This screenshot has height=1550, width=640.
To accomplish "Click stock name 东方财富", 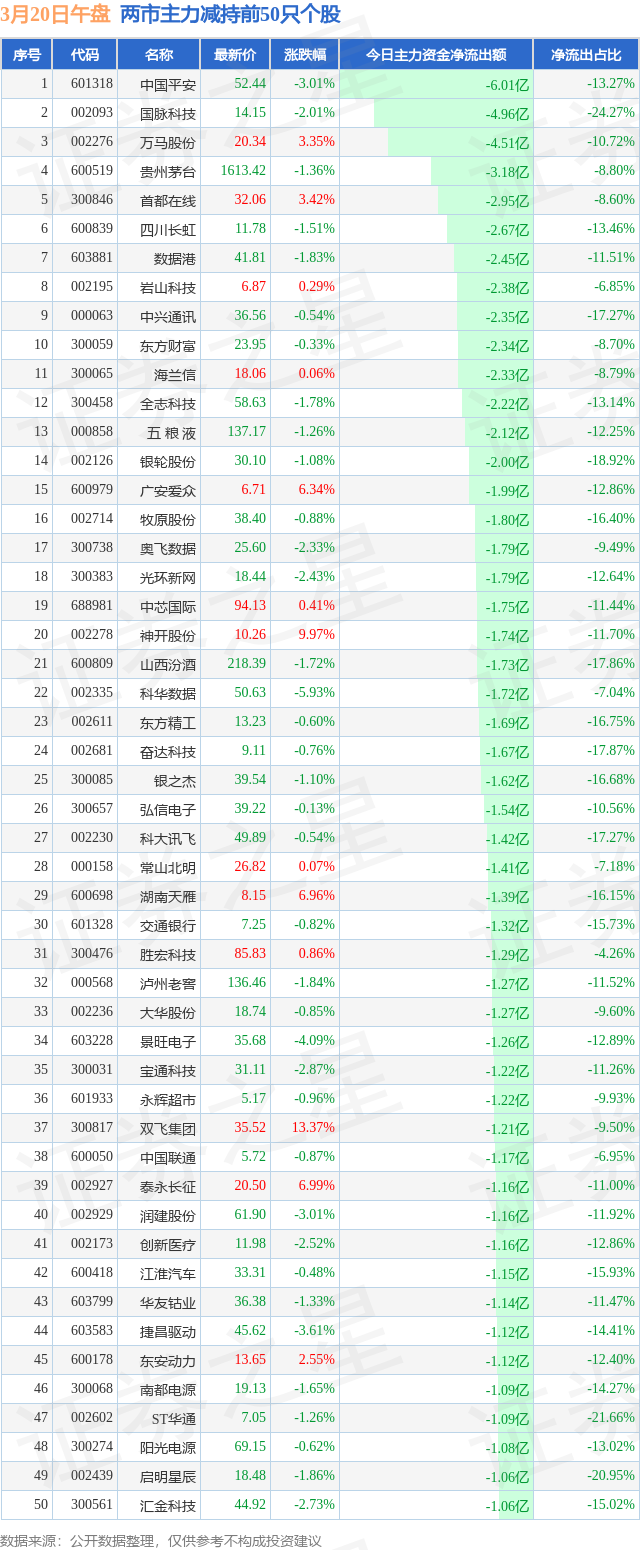I will click(169, 345).
